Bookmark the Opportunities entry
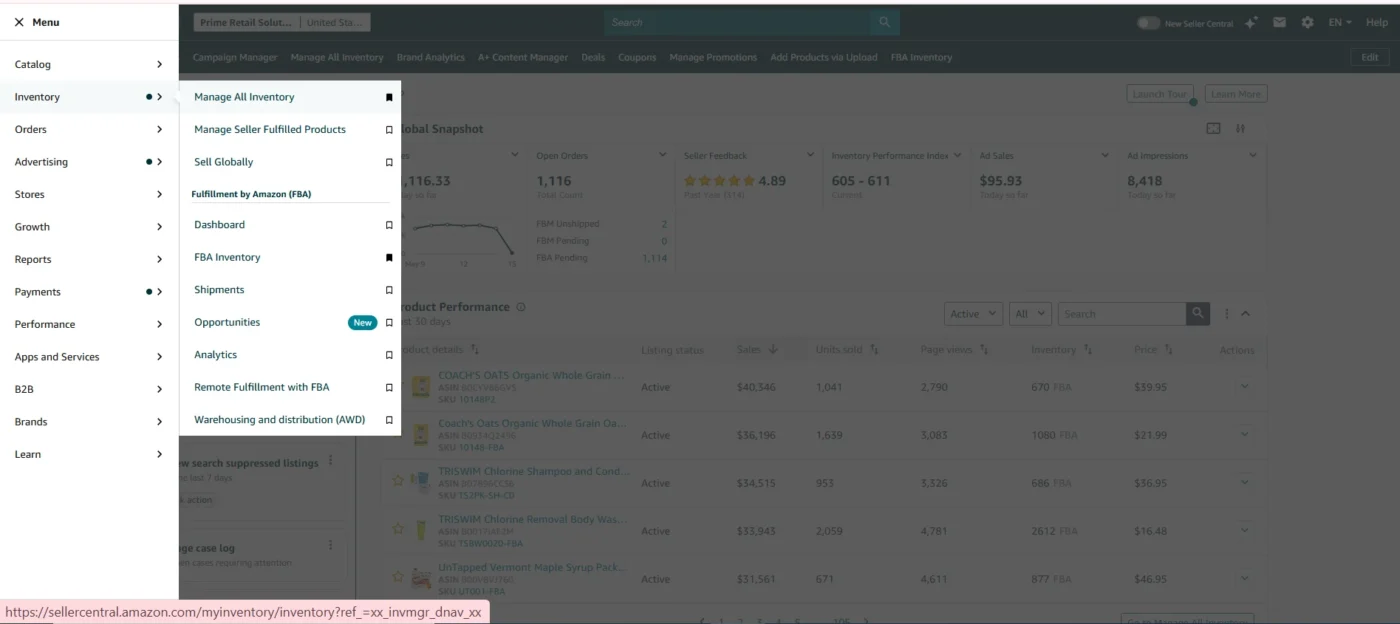Image resolution: width=1400 pixels, height=624 pixels. click(x=389, y=322)
